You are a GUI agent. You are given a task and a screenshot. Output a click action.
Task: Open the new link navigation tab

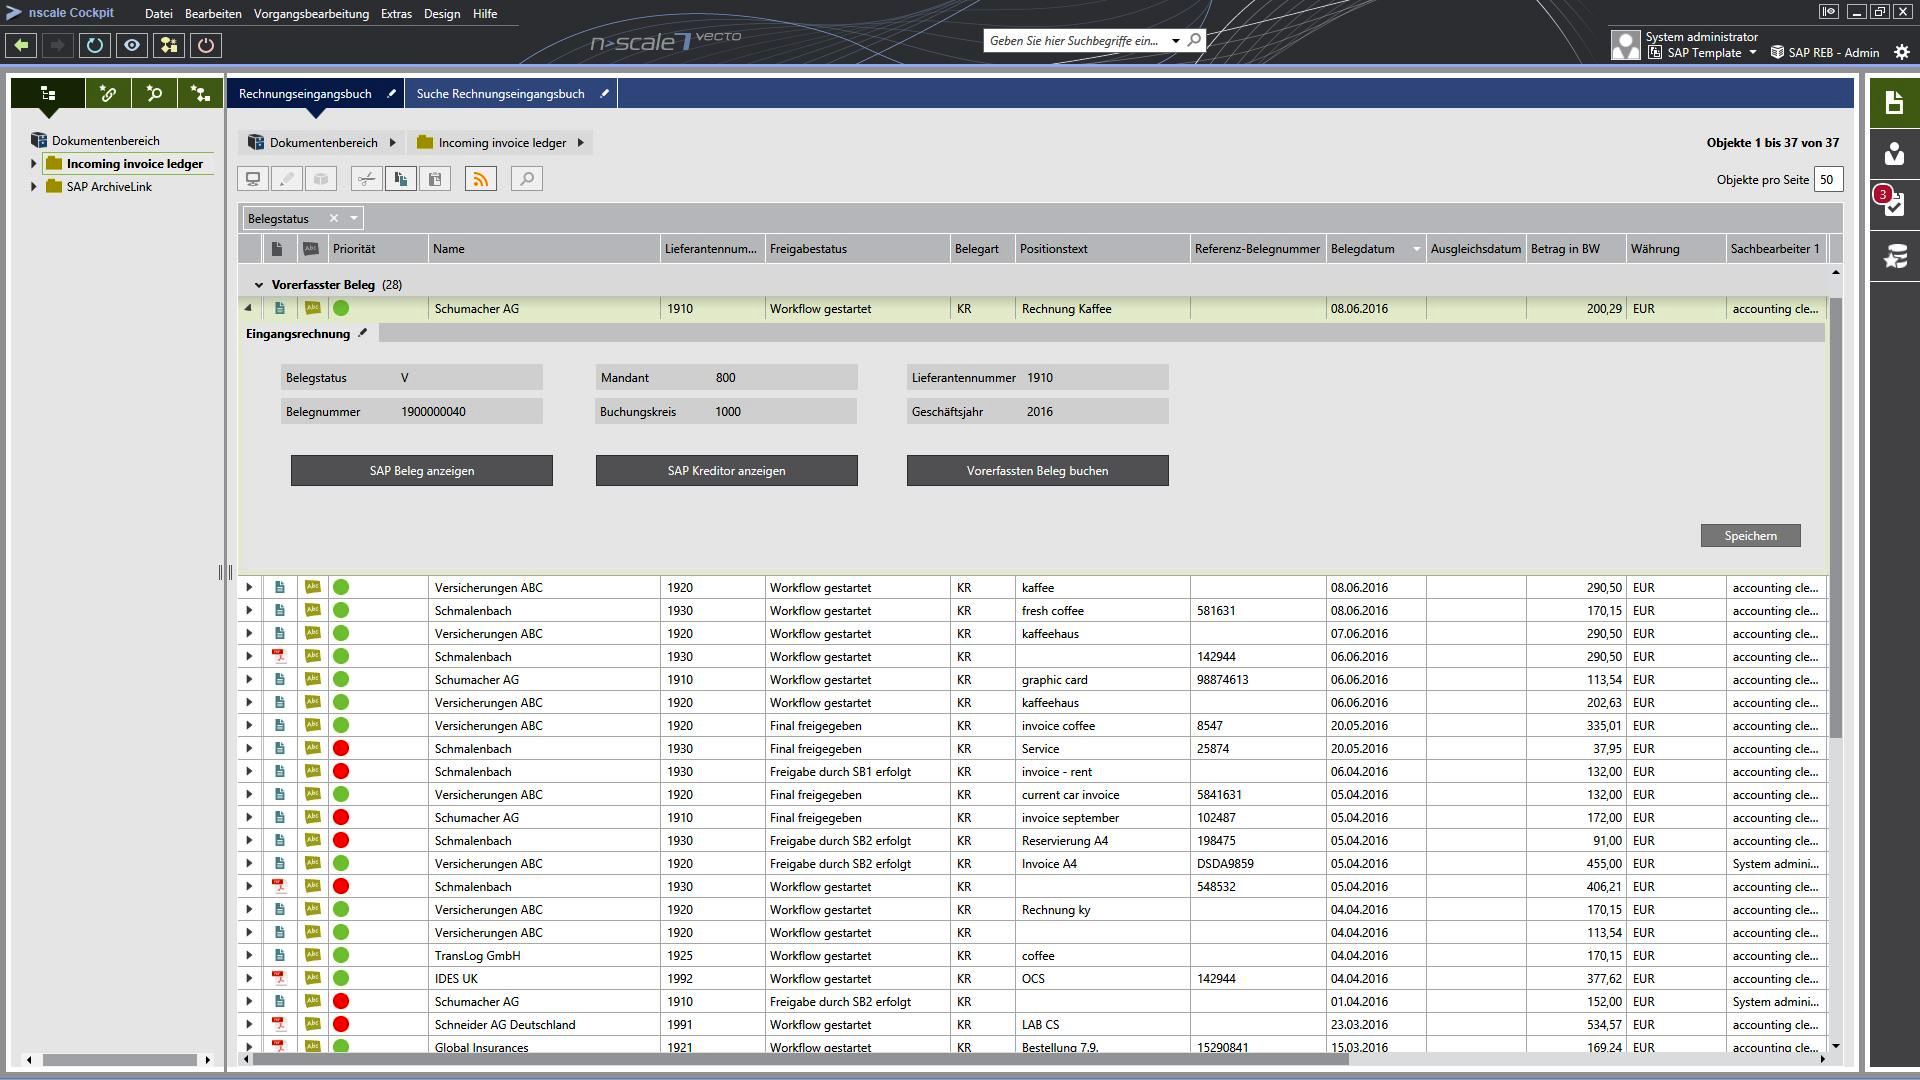click(108, 93)
